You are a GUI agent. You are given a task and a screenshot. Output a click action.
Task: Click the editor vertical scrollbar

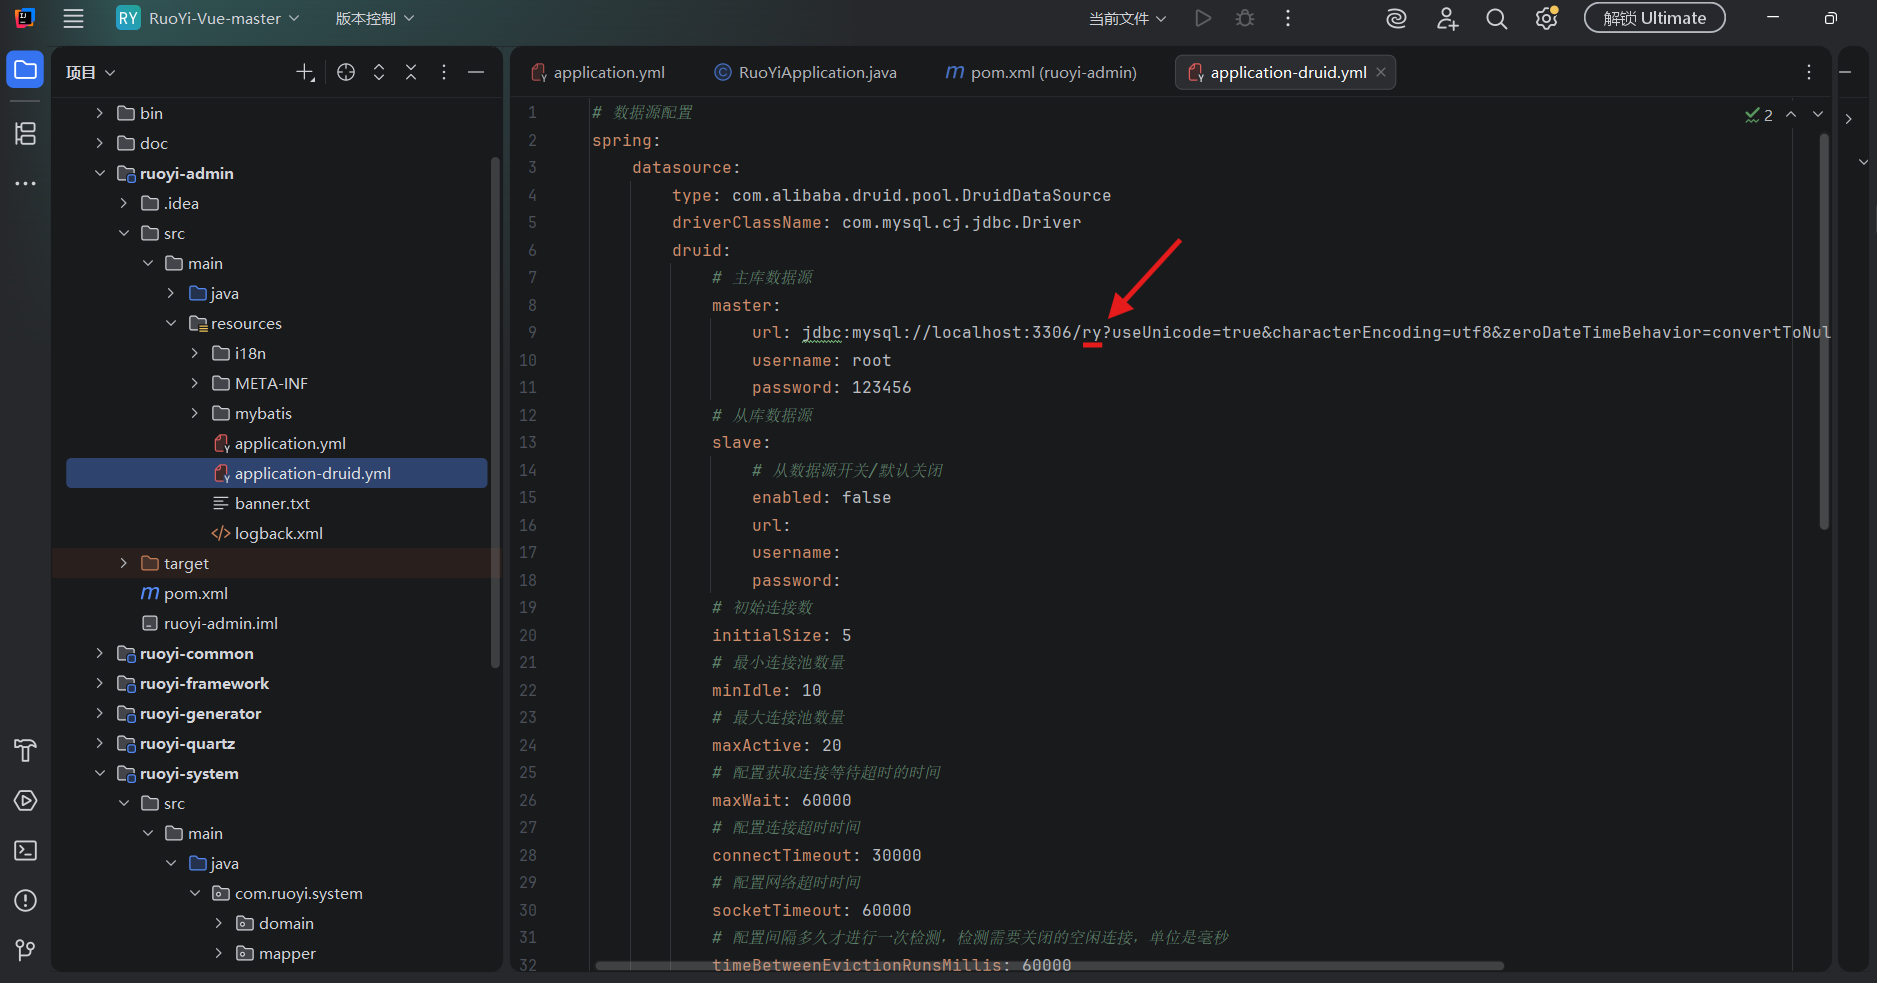(1824, 330)
